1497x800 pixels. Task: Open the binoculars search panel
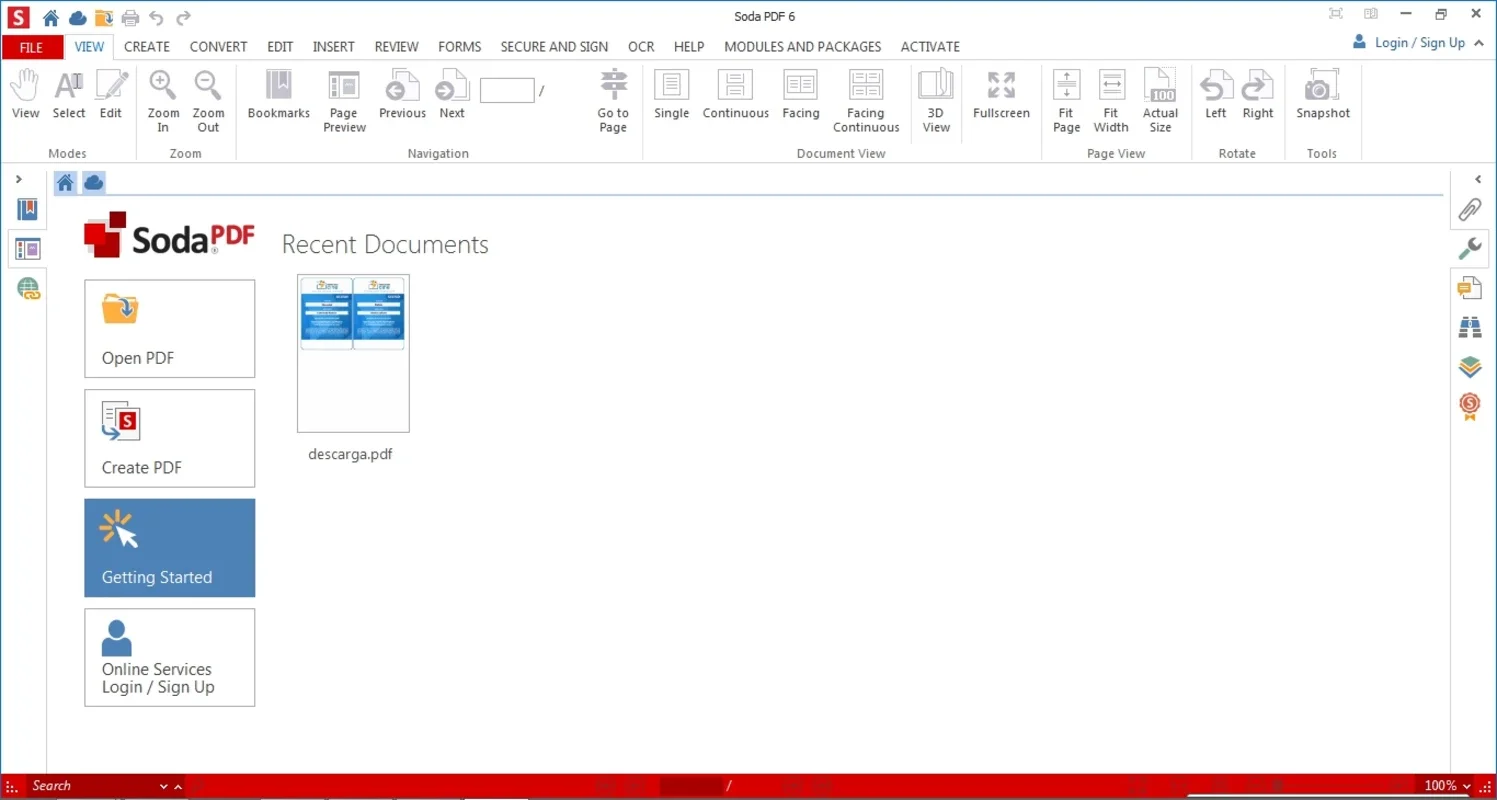[1469, 327]
